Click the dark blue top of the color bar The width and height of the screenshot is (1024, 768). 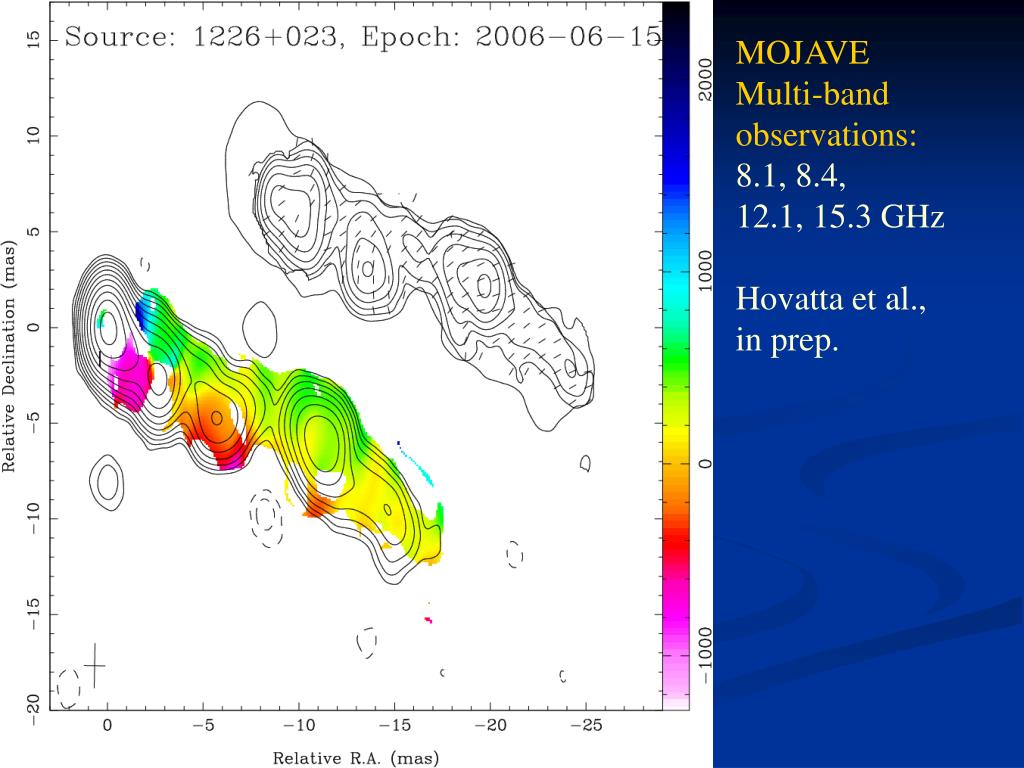pyautogui.click(x=676, y=26)
